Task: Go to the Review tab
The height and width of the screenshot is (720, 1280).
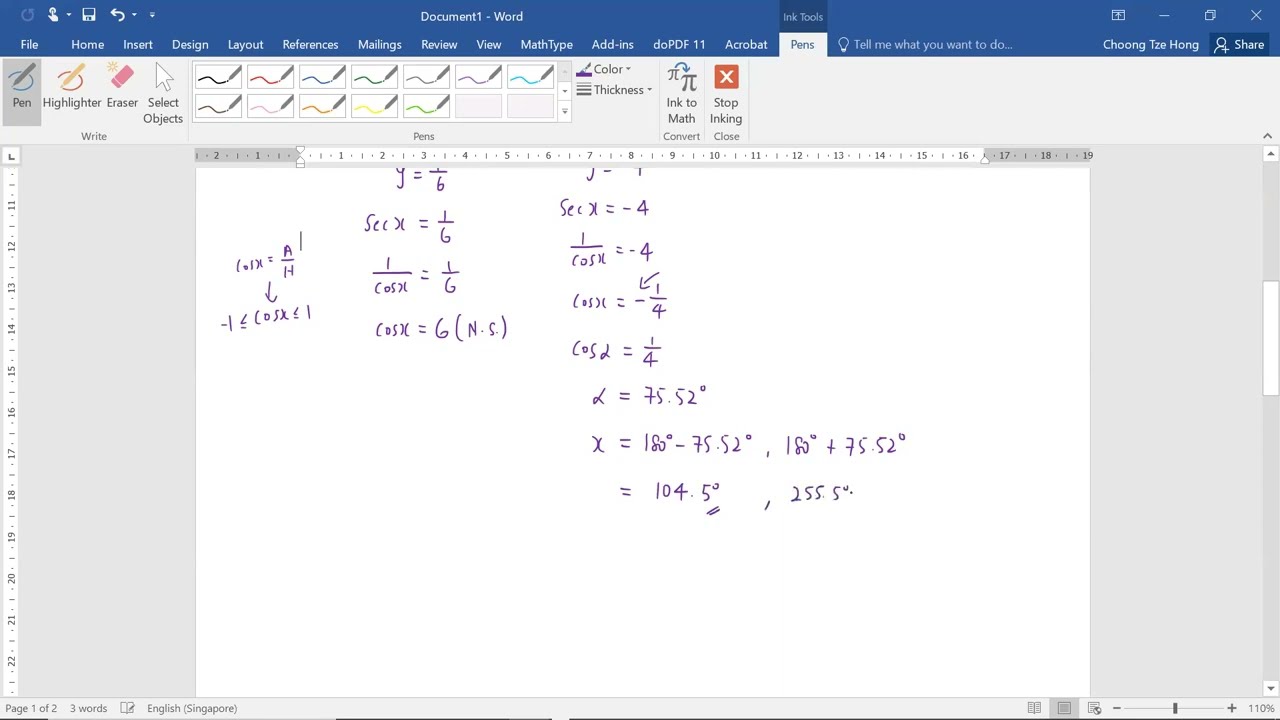Action: [x=439, y=44]
